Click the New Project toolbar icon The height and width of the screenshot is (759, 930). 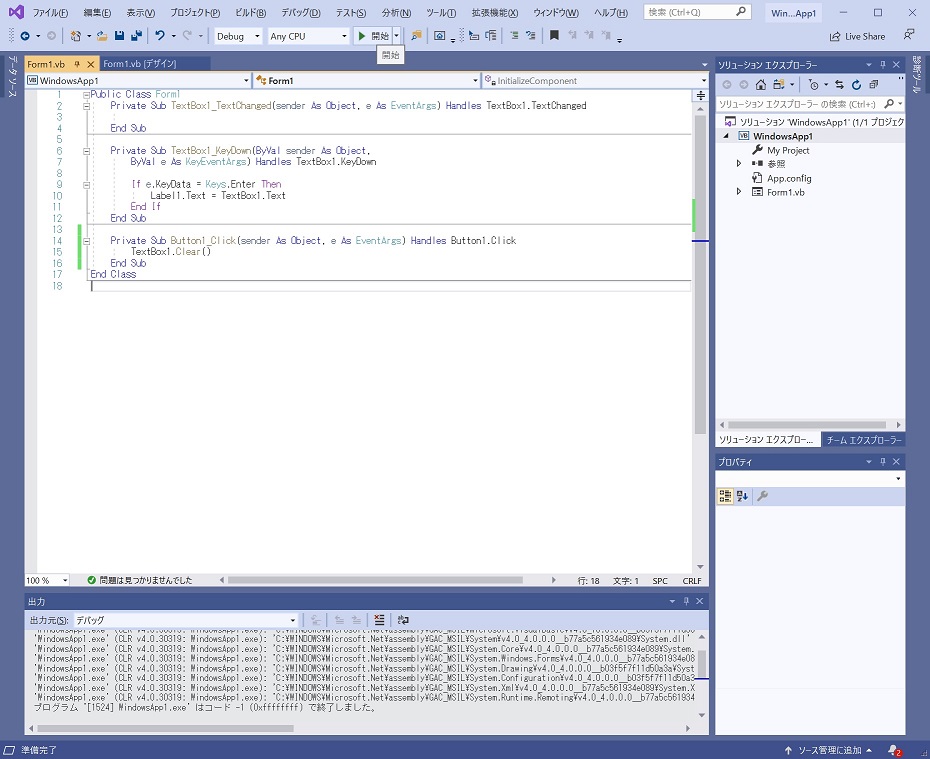(x=75, y=36)
